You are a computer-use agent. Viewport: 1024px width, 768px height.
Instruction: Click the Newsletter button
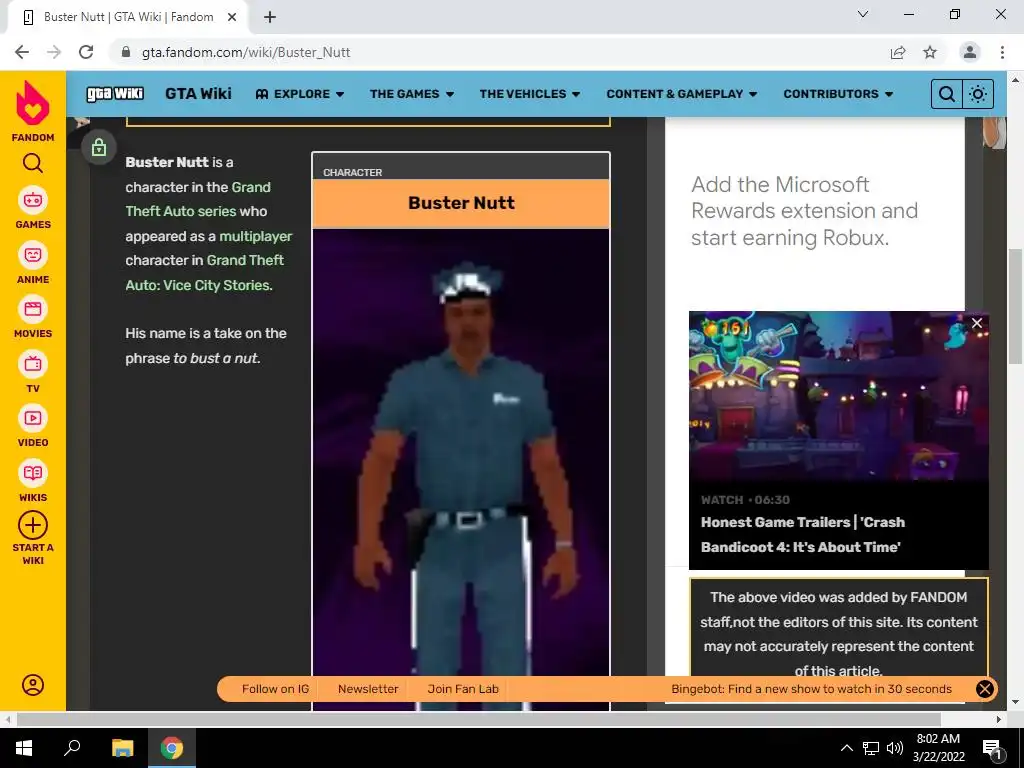368,688
